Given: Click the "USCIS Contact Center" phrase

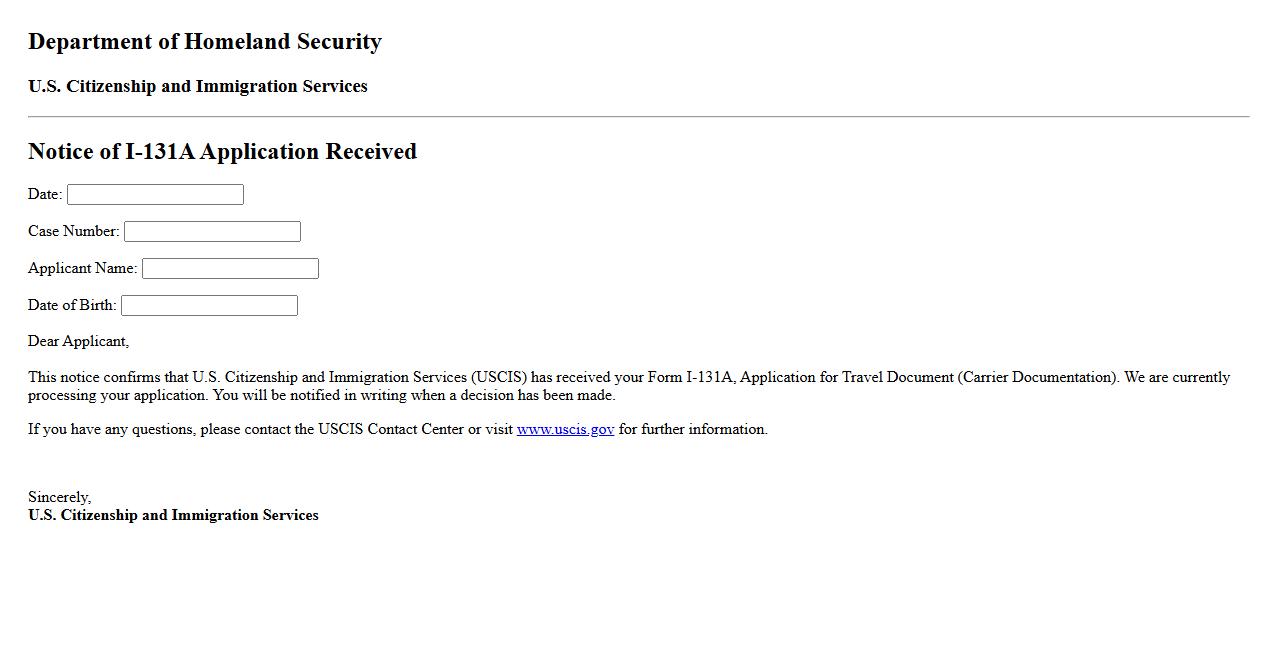Looking at the screenshot, I should (391, 430).
